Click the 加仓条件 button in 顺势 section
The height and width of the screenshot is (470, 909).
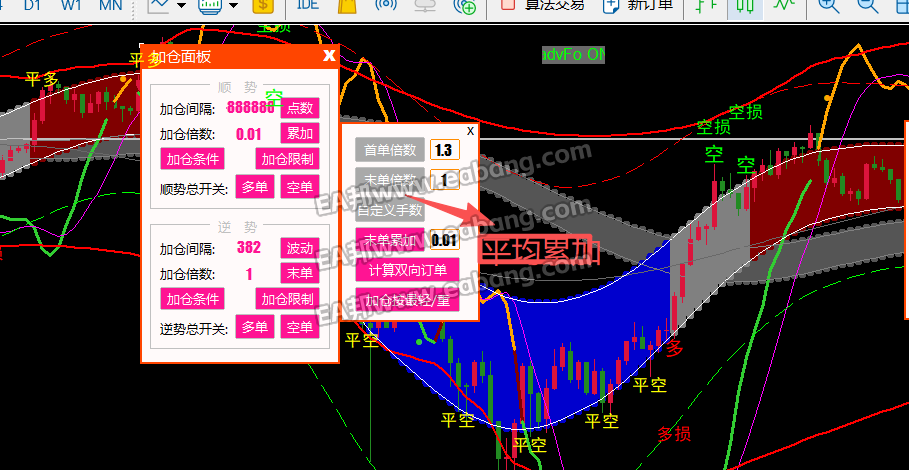click(x=193, y=159)
